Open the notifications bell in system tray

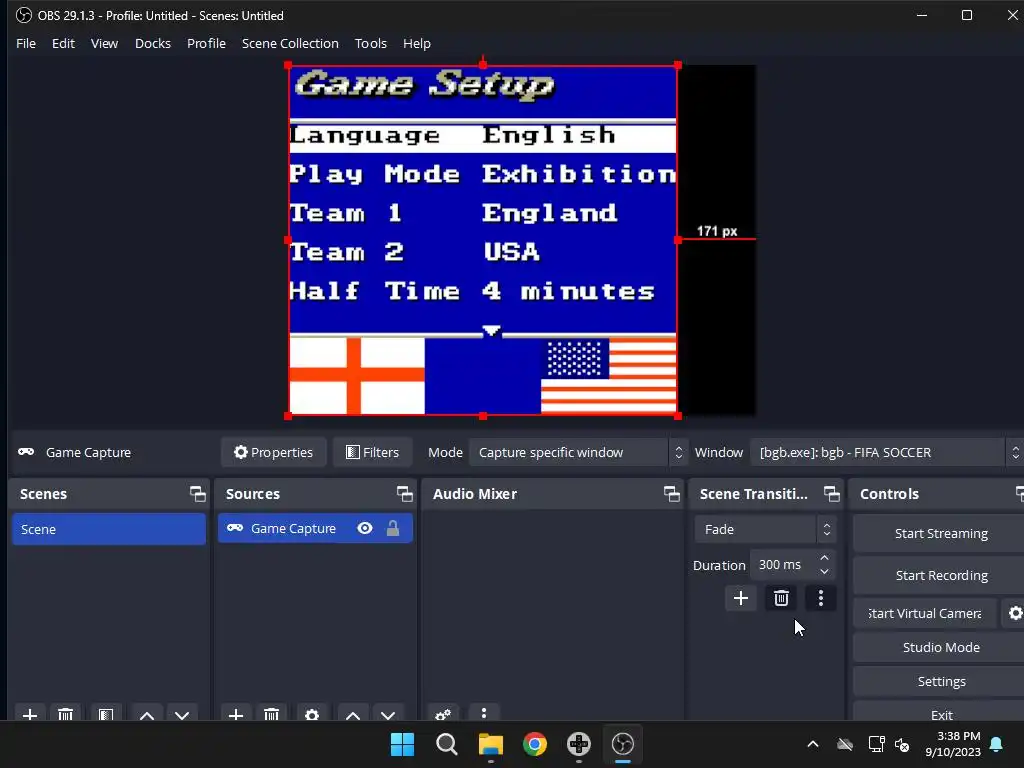(996, 744)
